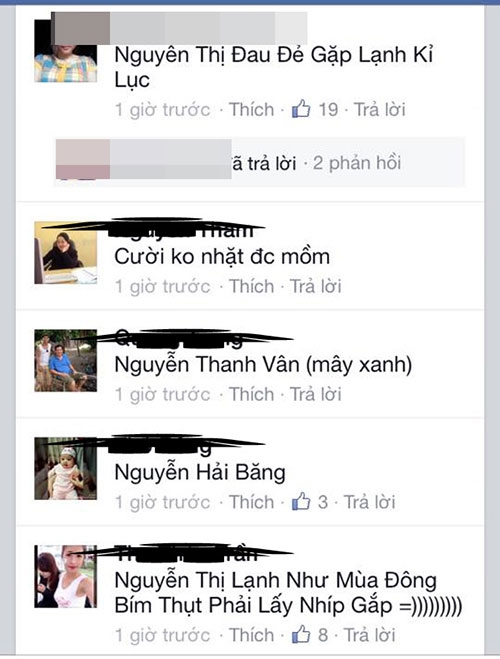Like the 'Nguyễn Thanh Vân (mây xanh)' comment

click(x=251, y=394)
